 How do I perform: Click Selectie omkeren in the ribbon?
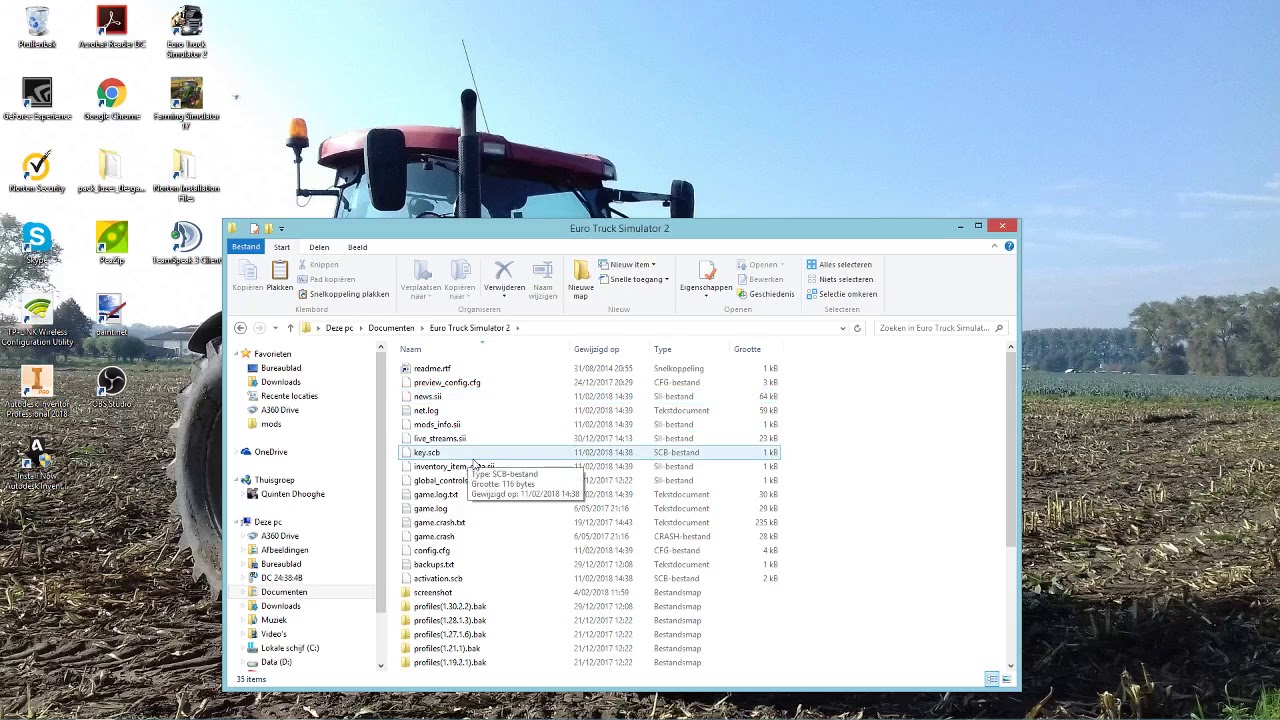pos(842,294)
